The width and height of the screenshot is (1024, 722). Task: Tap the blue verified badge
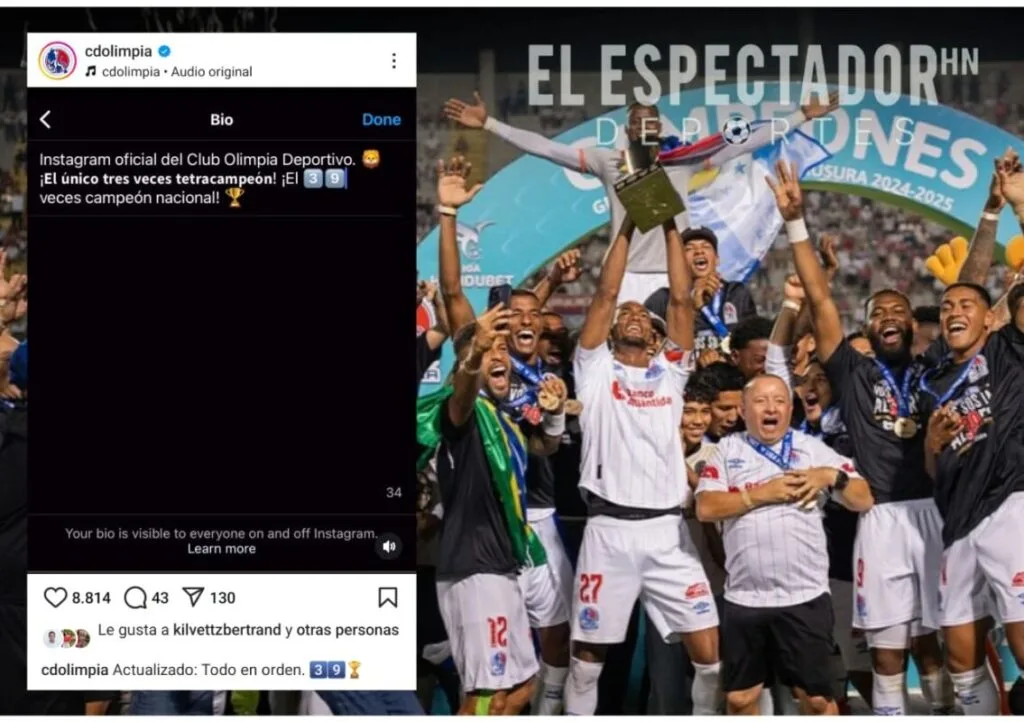[165, 51]
